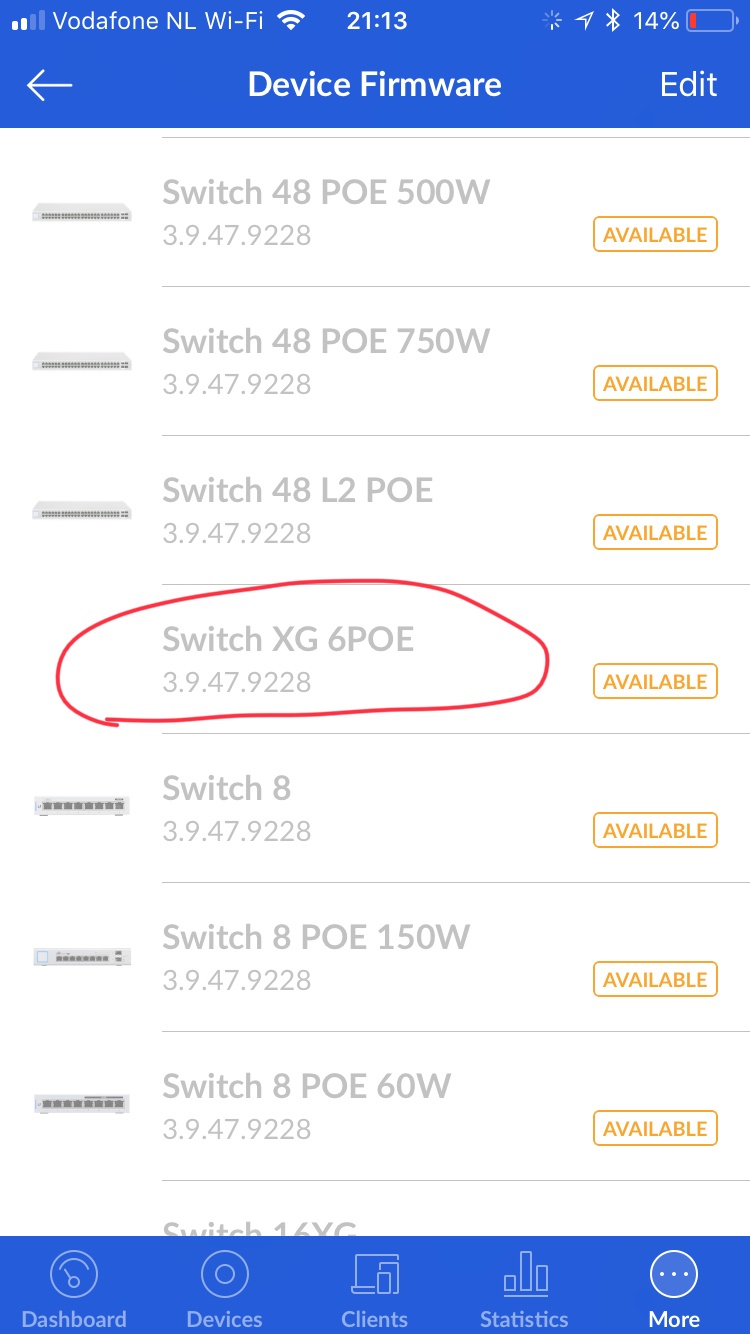Select the Switch 8 POE 150W device image
The height and width of the screenshot is (1334, 750).
[82, 956]
